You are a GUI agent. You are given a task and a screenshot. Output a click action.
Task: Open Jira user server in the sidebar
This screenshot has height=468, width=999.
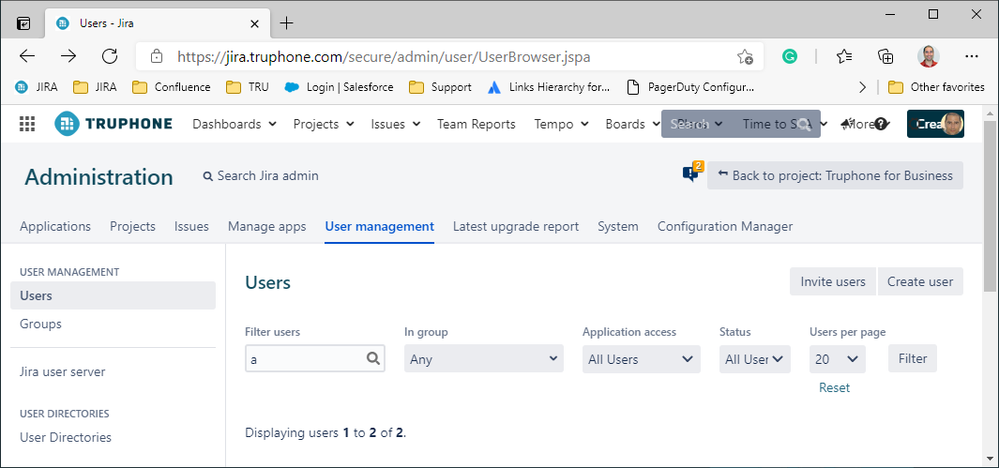62,371
